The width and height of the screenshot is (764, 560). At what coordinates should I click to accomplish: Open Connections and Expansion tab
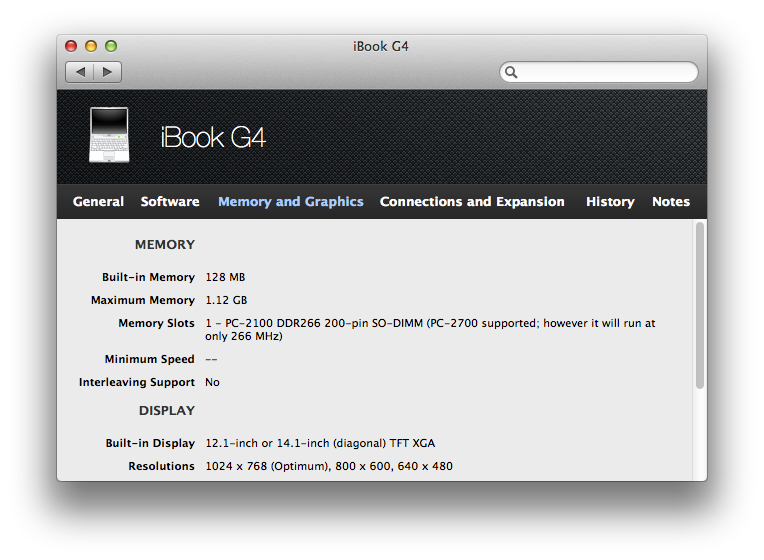(x=472, y=202)
